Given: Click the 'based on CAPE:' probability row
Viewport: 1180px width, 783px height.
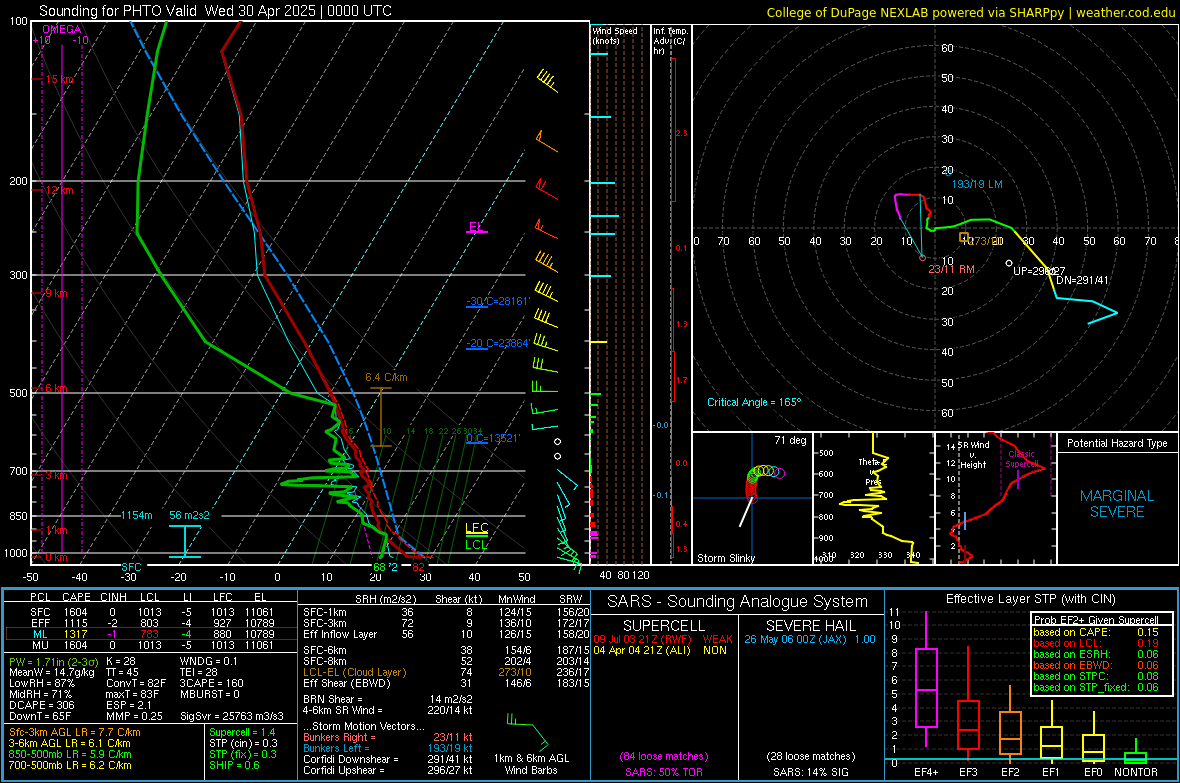Looking at the screenshot, I should (x=1096, y=632).
